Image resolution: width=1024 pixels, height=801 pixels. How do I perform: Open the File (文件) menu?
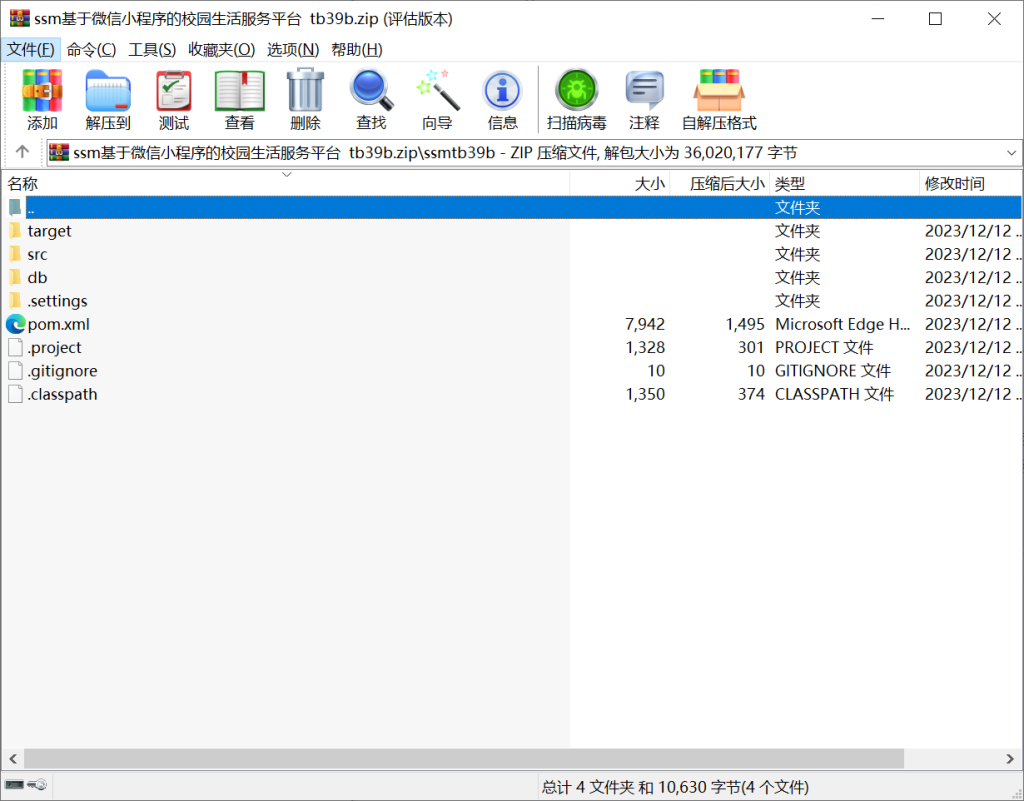pyautogui.click(x=31, y=49)
